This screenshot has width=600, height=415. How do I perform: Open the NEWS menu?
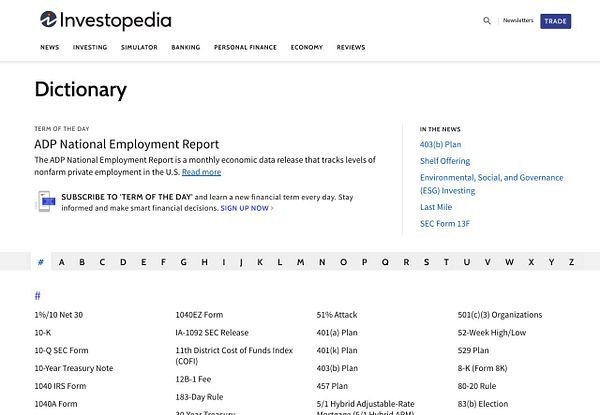[50, 47]
